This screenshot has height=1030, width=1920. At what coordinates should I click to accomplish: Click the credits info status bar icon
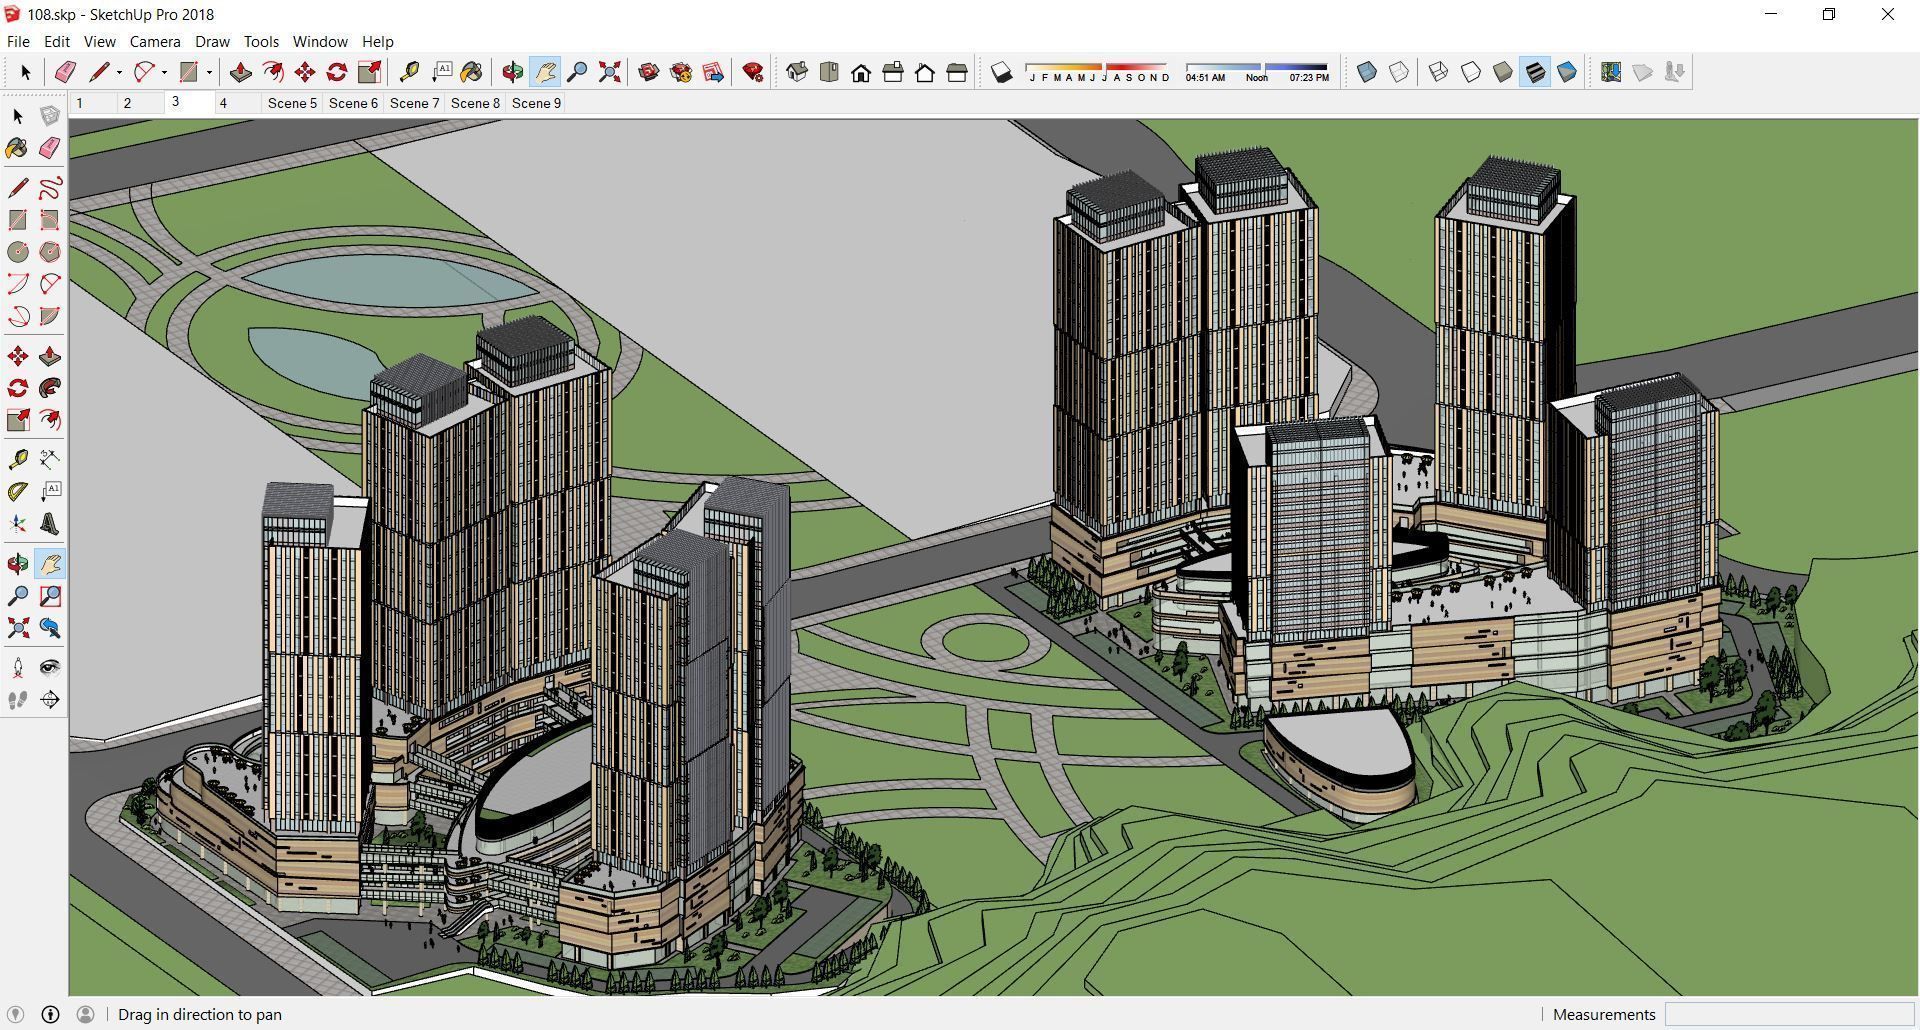pos(50,1014)
